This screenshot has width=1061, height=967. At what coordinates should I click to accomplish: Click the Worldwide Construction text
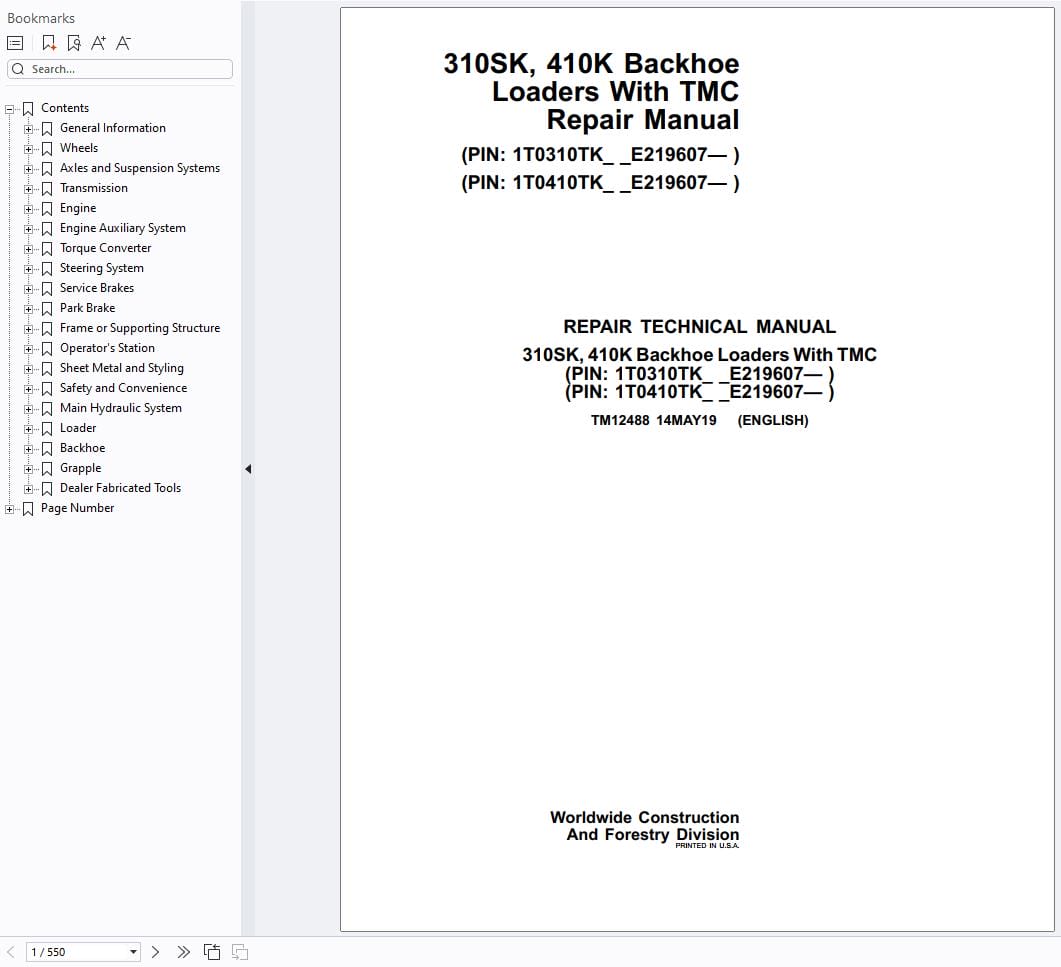[x=644, y=817]
